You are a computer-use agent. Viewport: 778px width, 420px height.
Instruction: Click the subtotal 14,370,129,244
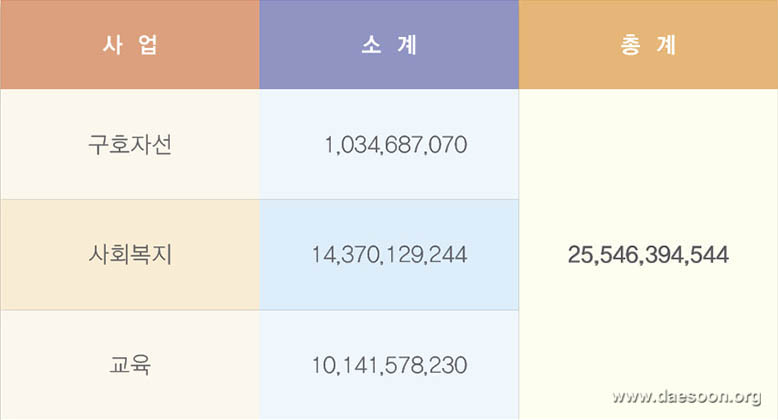[x=389, y=255]
